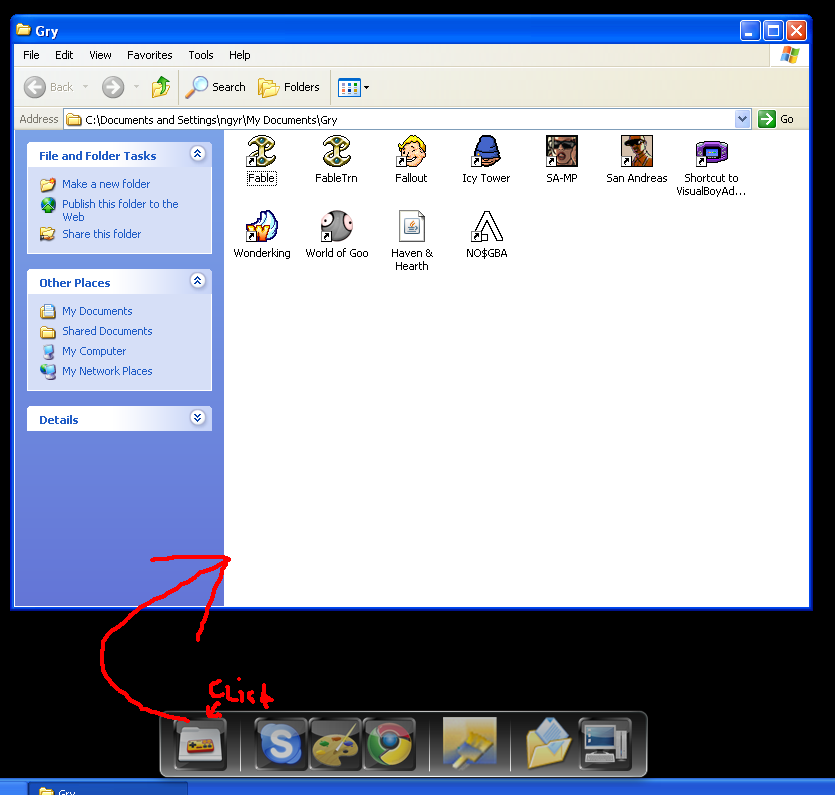This screenshot has height=795, width=835.
Task: Select the SA-MP shortcut icon
Action: coord(561,151)
